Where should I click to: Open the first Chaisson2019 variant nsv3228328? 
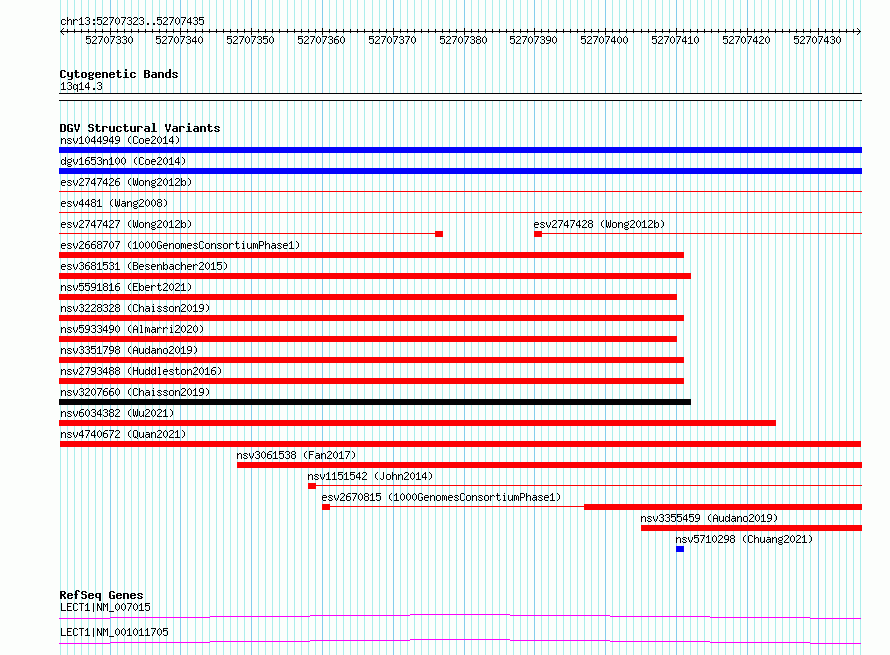point(135,308)
